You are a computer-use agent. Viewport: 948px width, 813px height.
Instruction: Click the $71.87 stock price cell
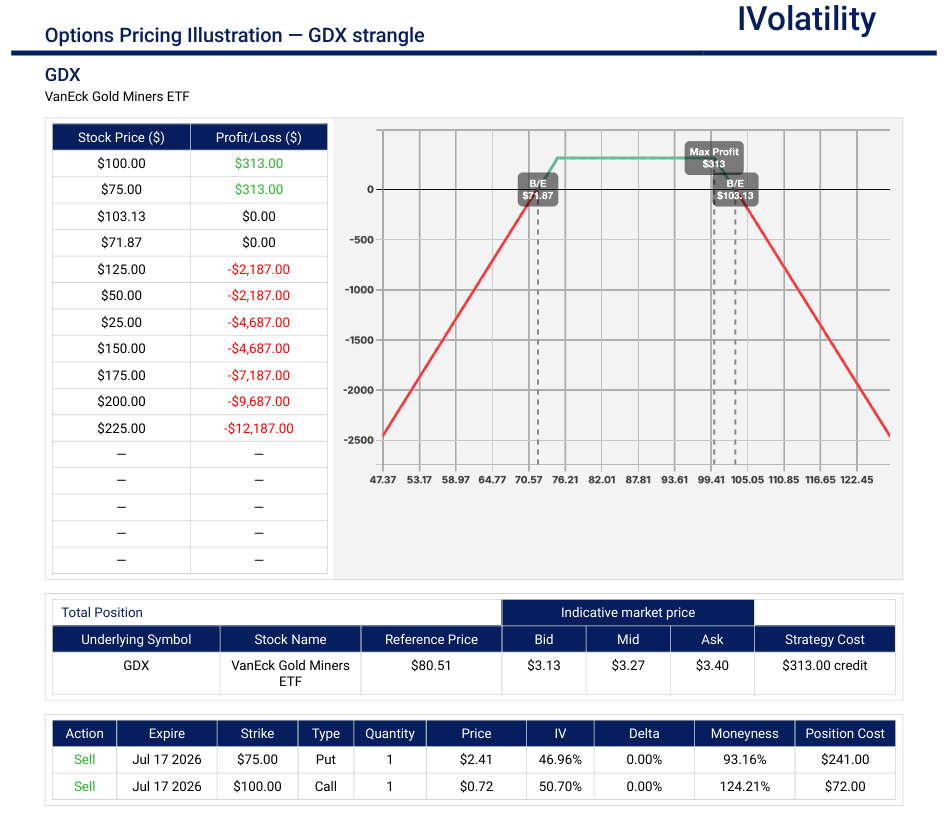pyautogui.click(x=121, y=242)
